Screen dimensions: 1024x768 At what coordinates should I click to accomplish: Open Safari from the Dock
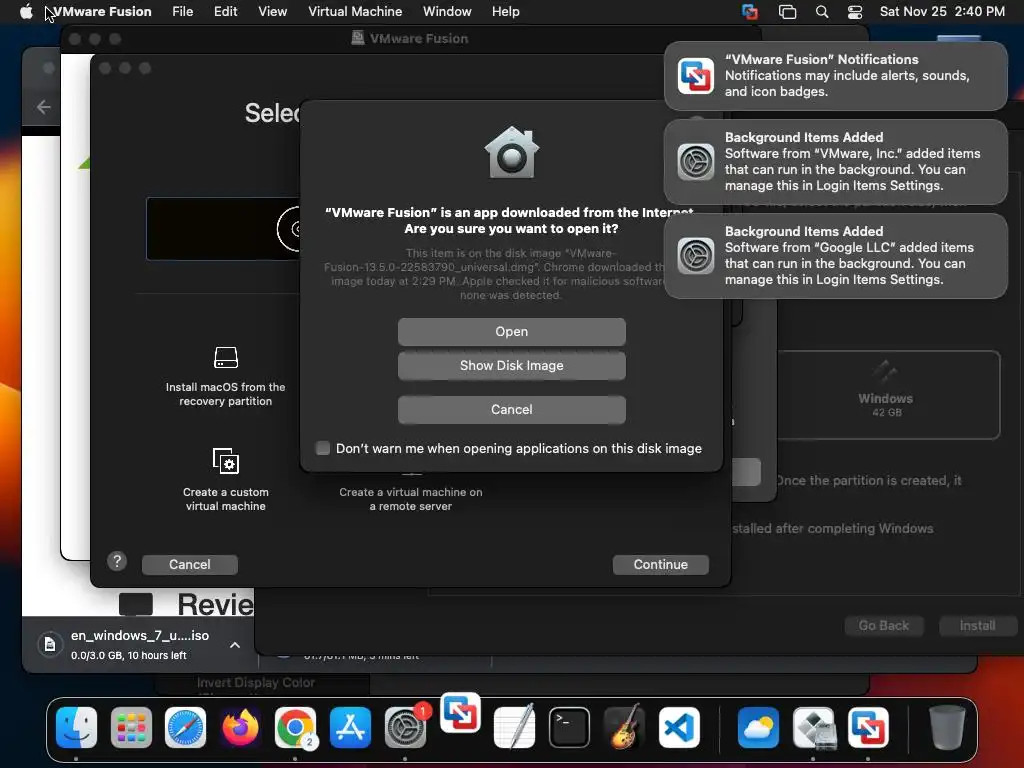pos(185,728)
